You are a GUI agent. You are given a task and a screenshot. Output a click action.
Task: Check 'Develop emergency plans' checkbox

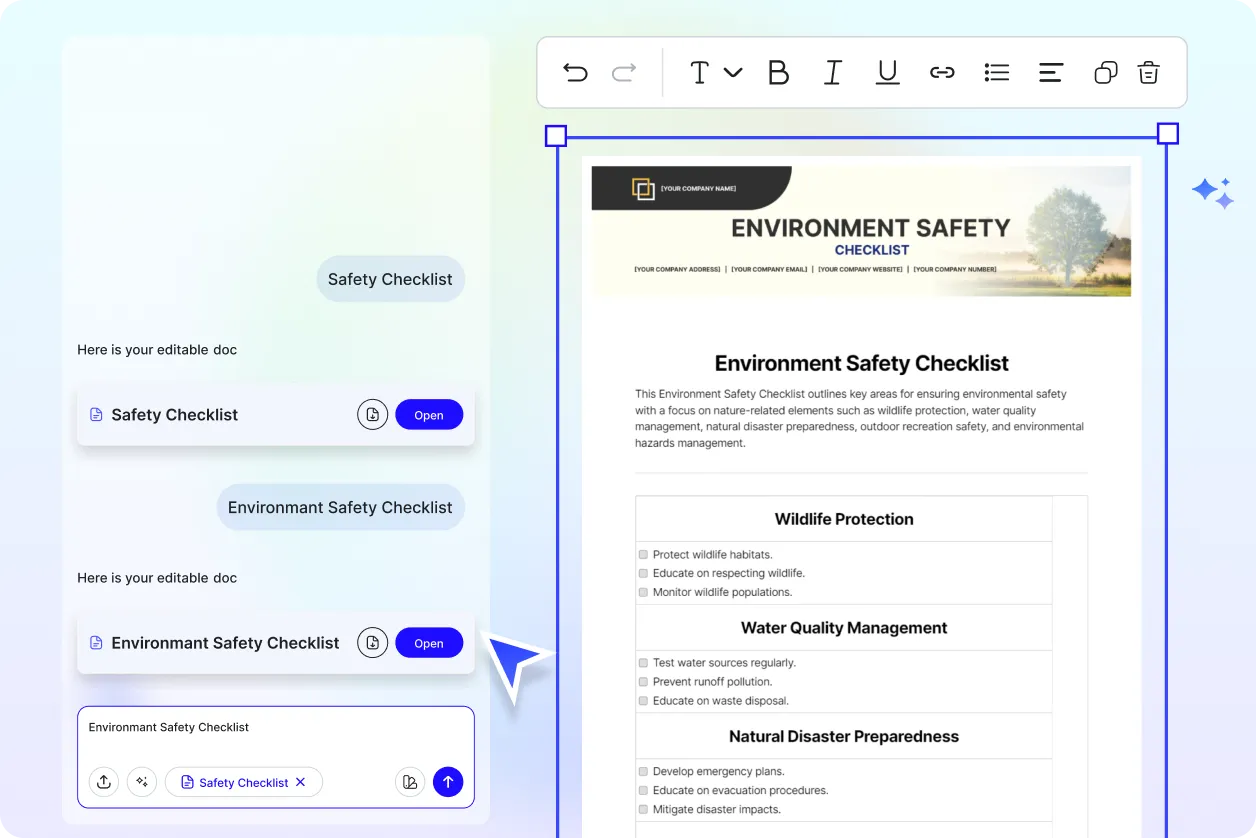[x=644, y=772]
